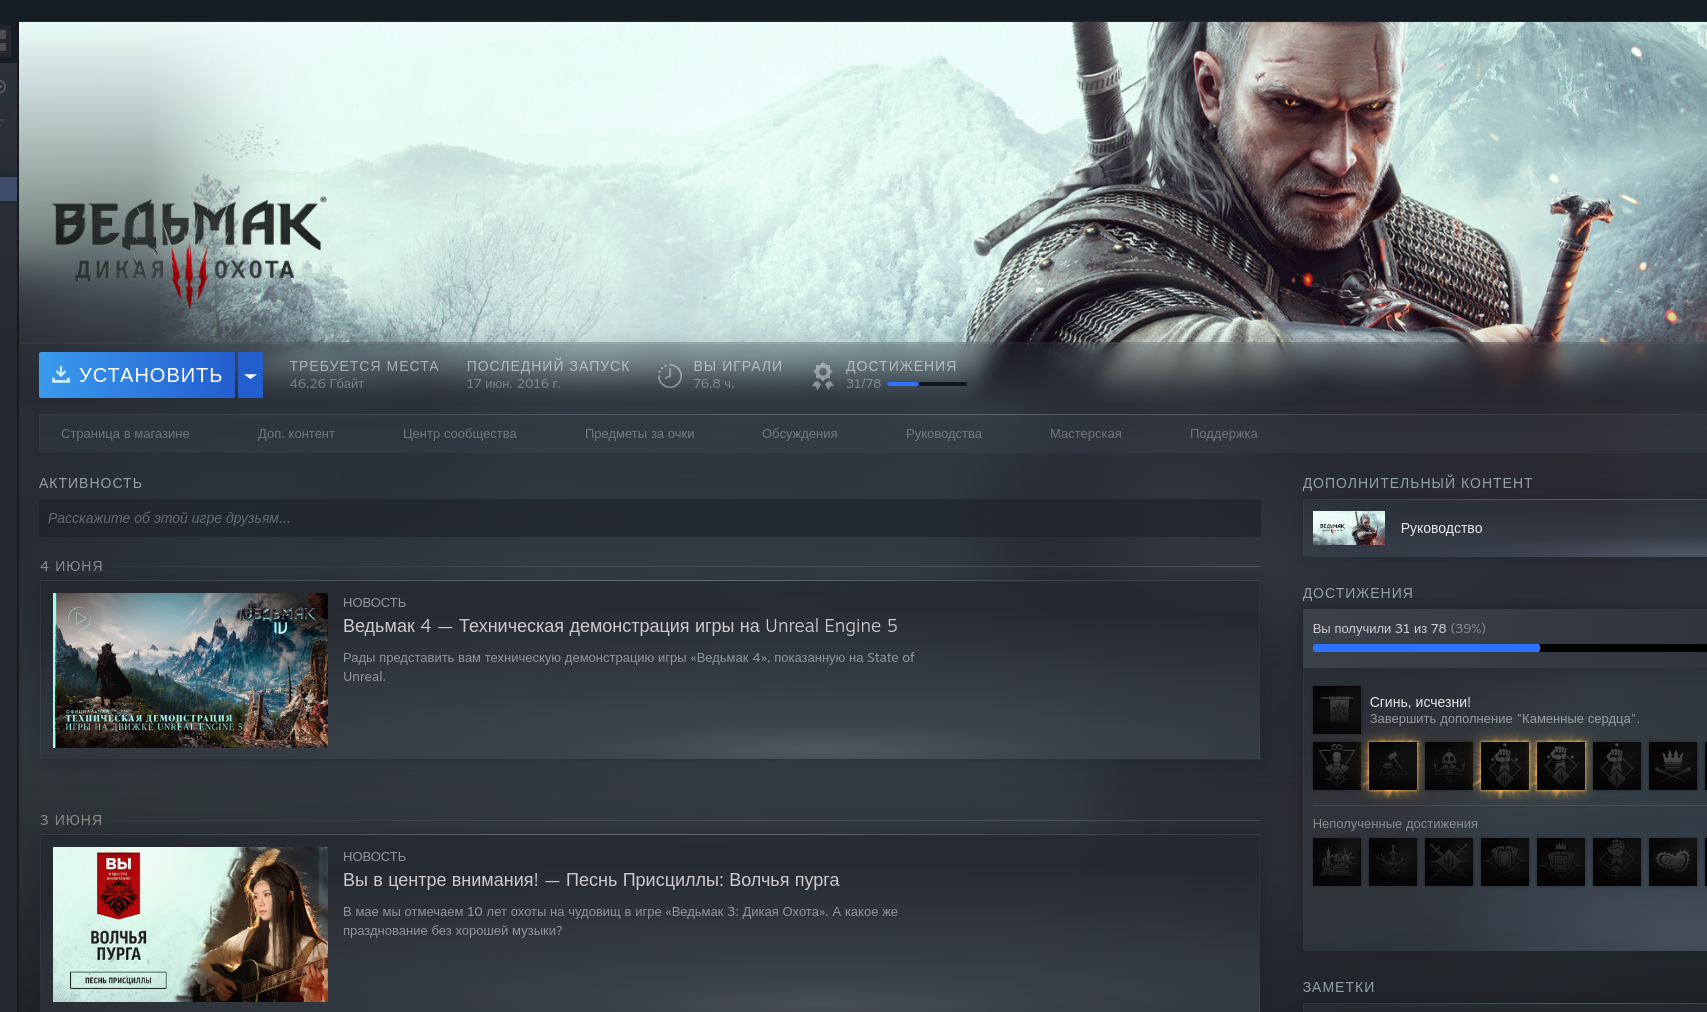This screenshot has height=1012, width=1707.
Task: Select the first glowing raised-fist achievement icon
Action: [1505, 766]
